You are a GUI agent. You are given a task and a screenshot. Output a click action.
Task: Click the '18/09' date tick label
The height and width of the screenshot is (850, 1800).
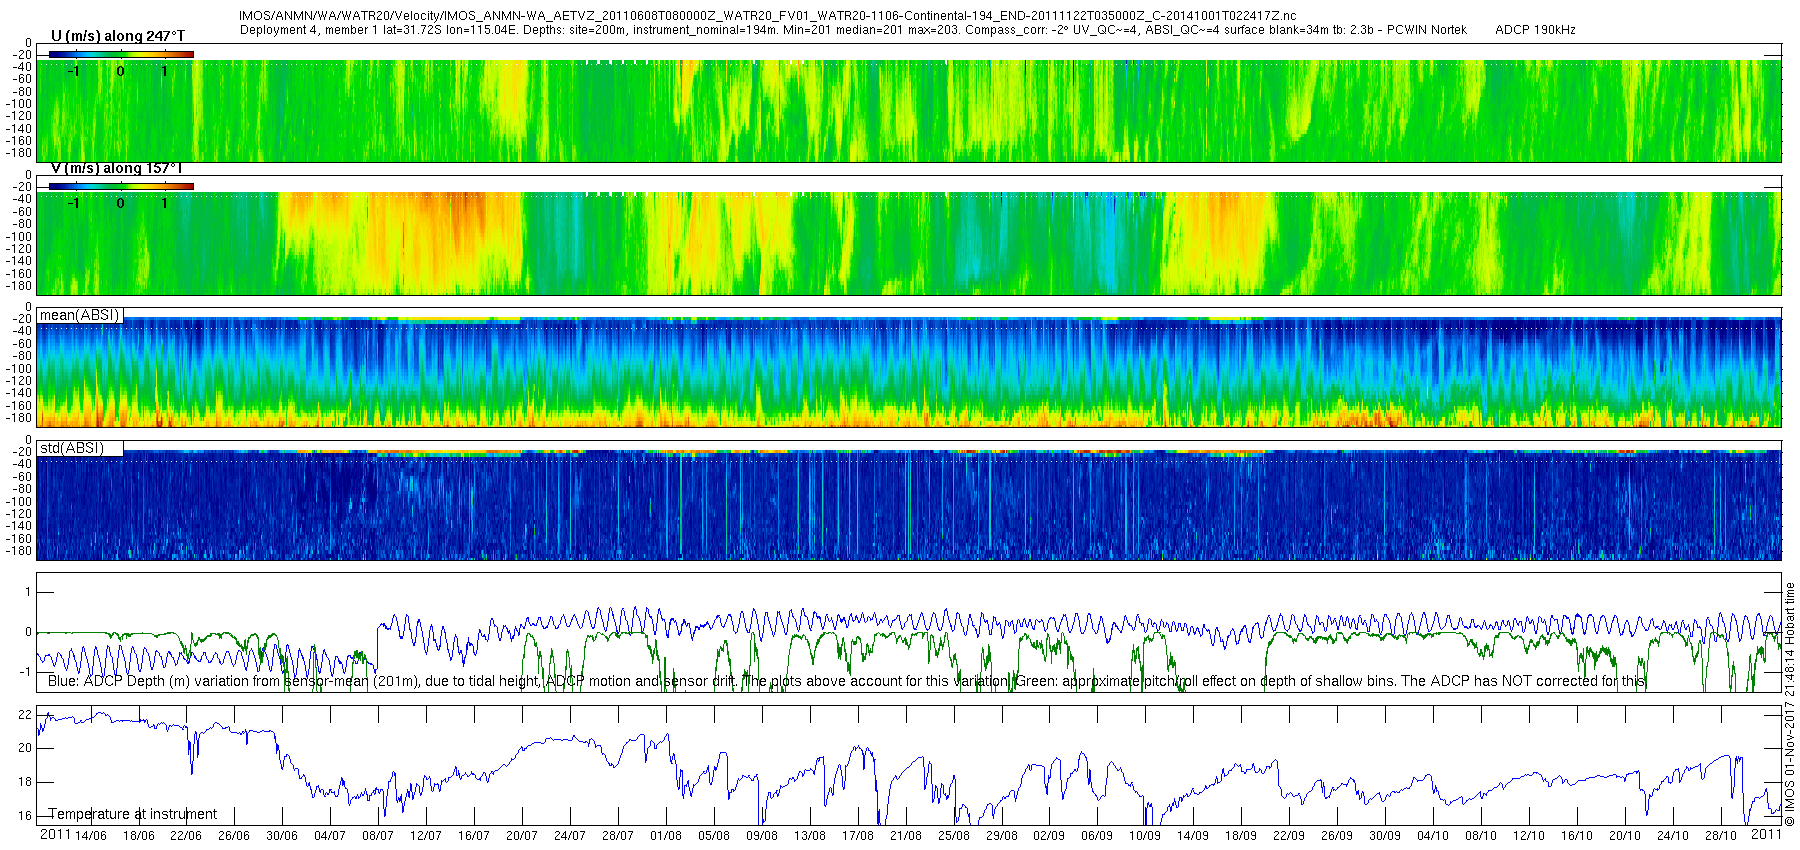click(1241, 836)
